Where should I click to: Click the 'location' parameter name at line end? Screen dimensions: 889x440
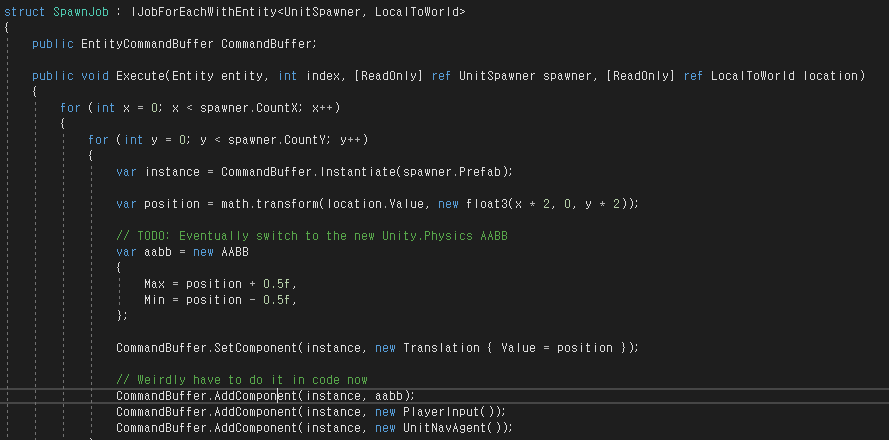tap(829, 76)
